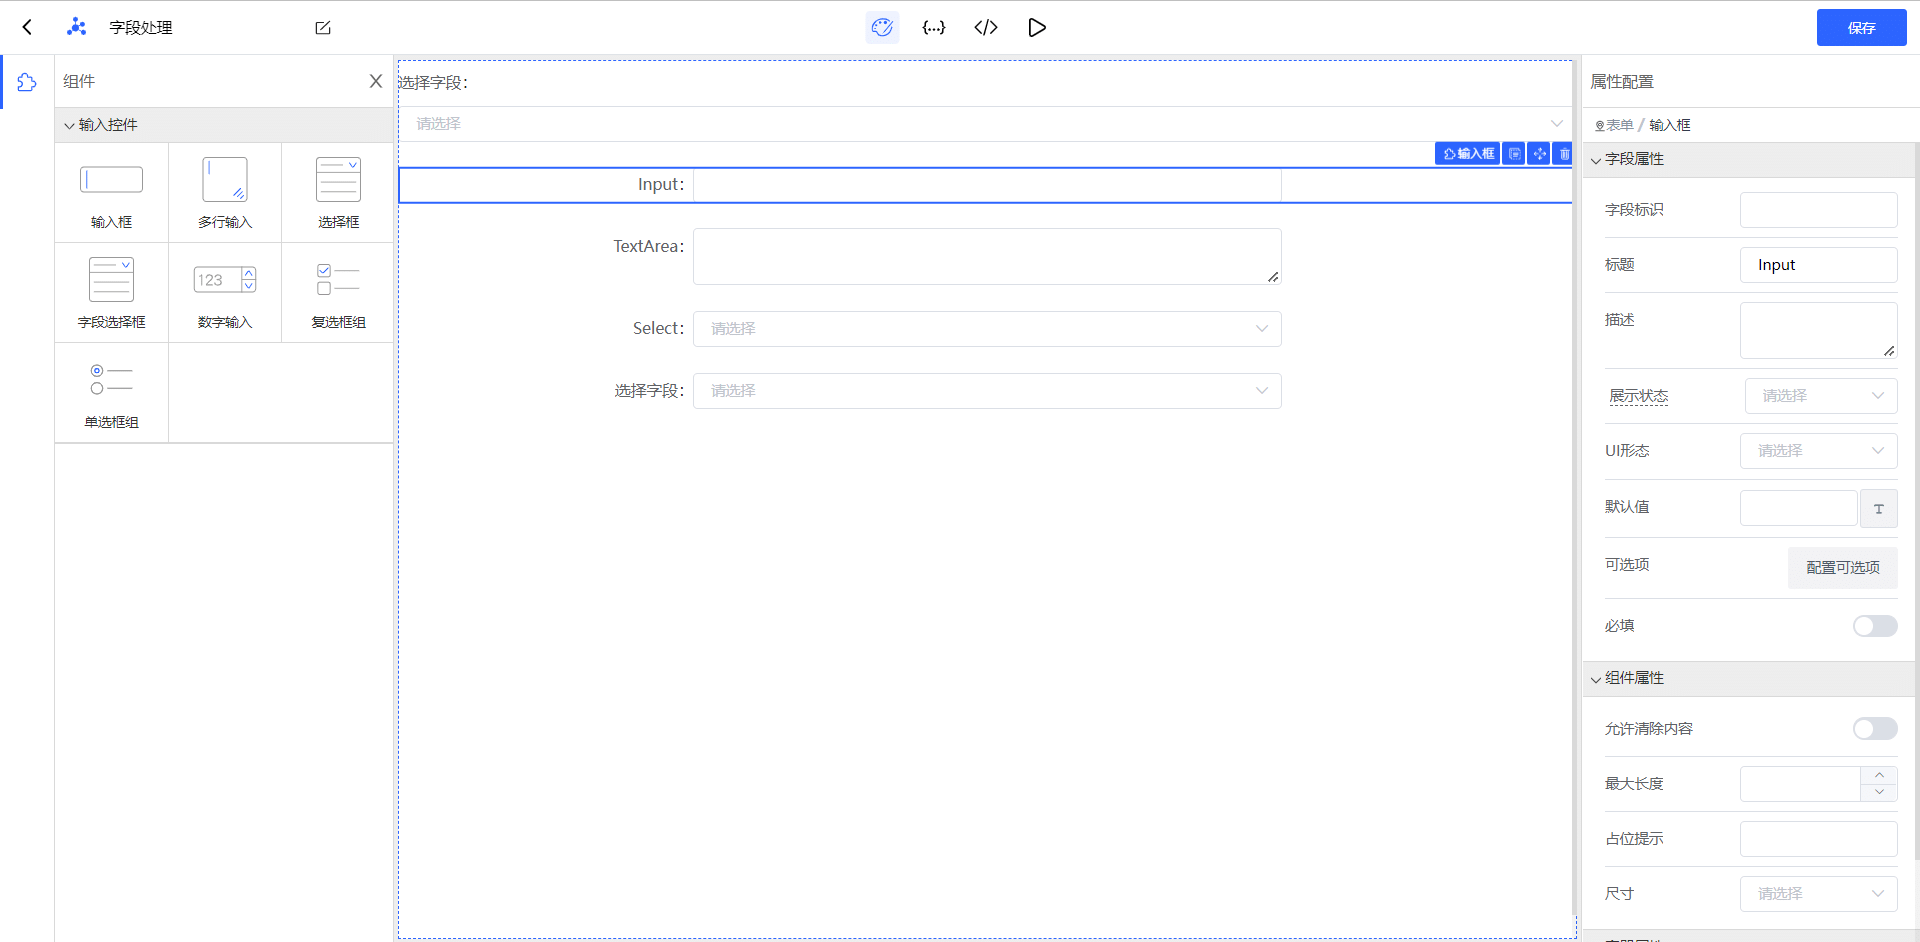Image resolution: width=1920 pixels, height=942 pixels.
Task: Delete selected input with trash icon
Action: coord(1564,154)
